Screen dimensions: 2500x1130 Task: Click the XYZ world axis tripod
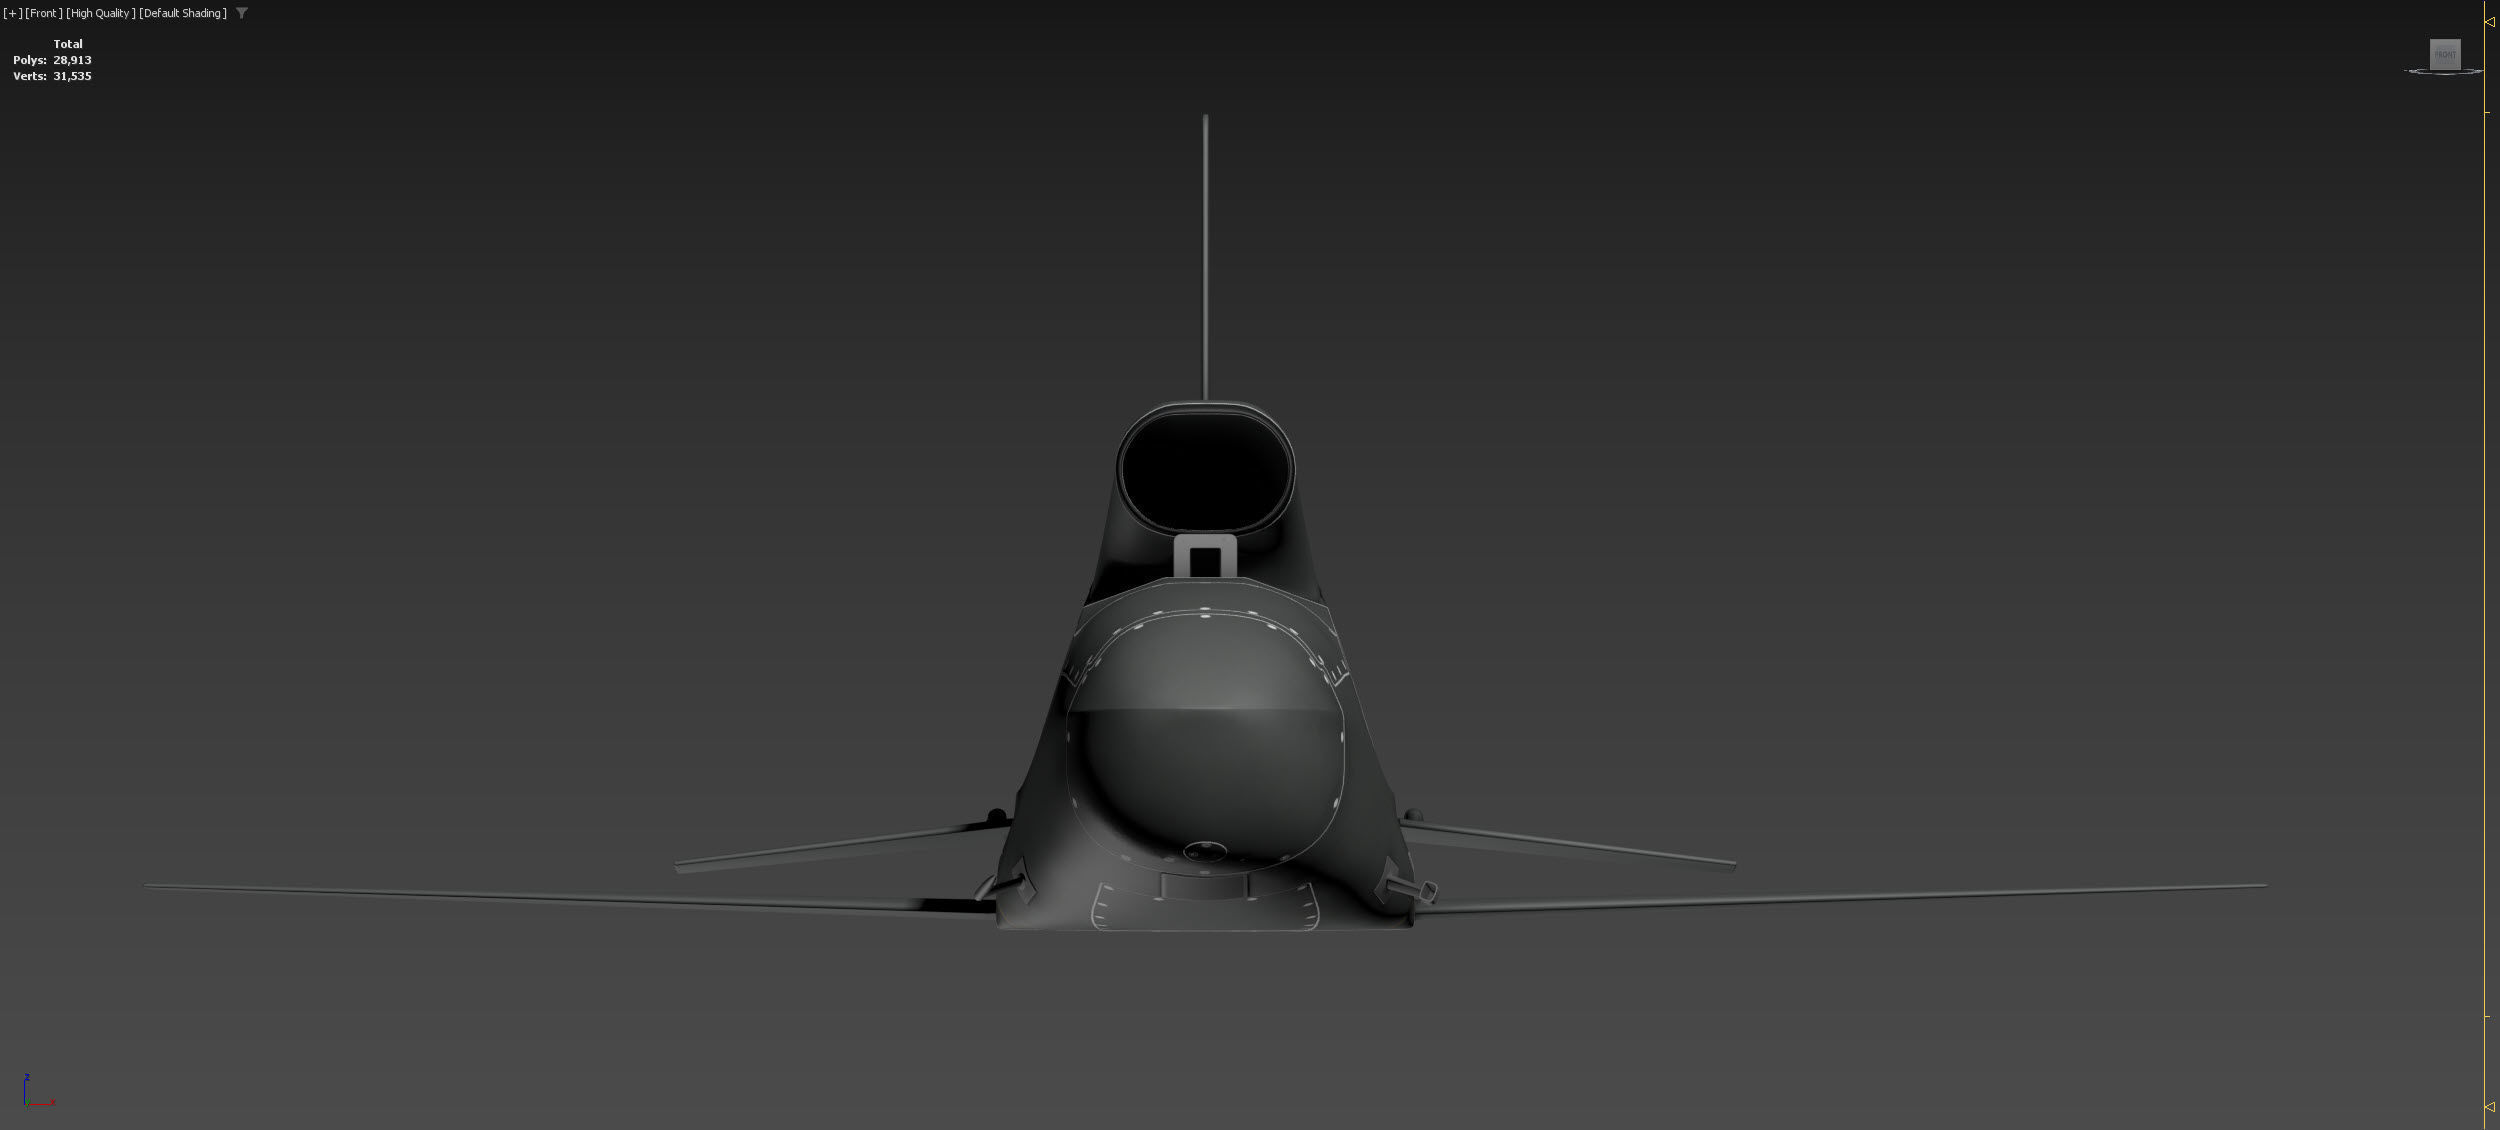pos(37,1090)
